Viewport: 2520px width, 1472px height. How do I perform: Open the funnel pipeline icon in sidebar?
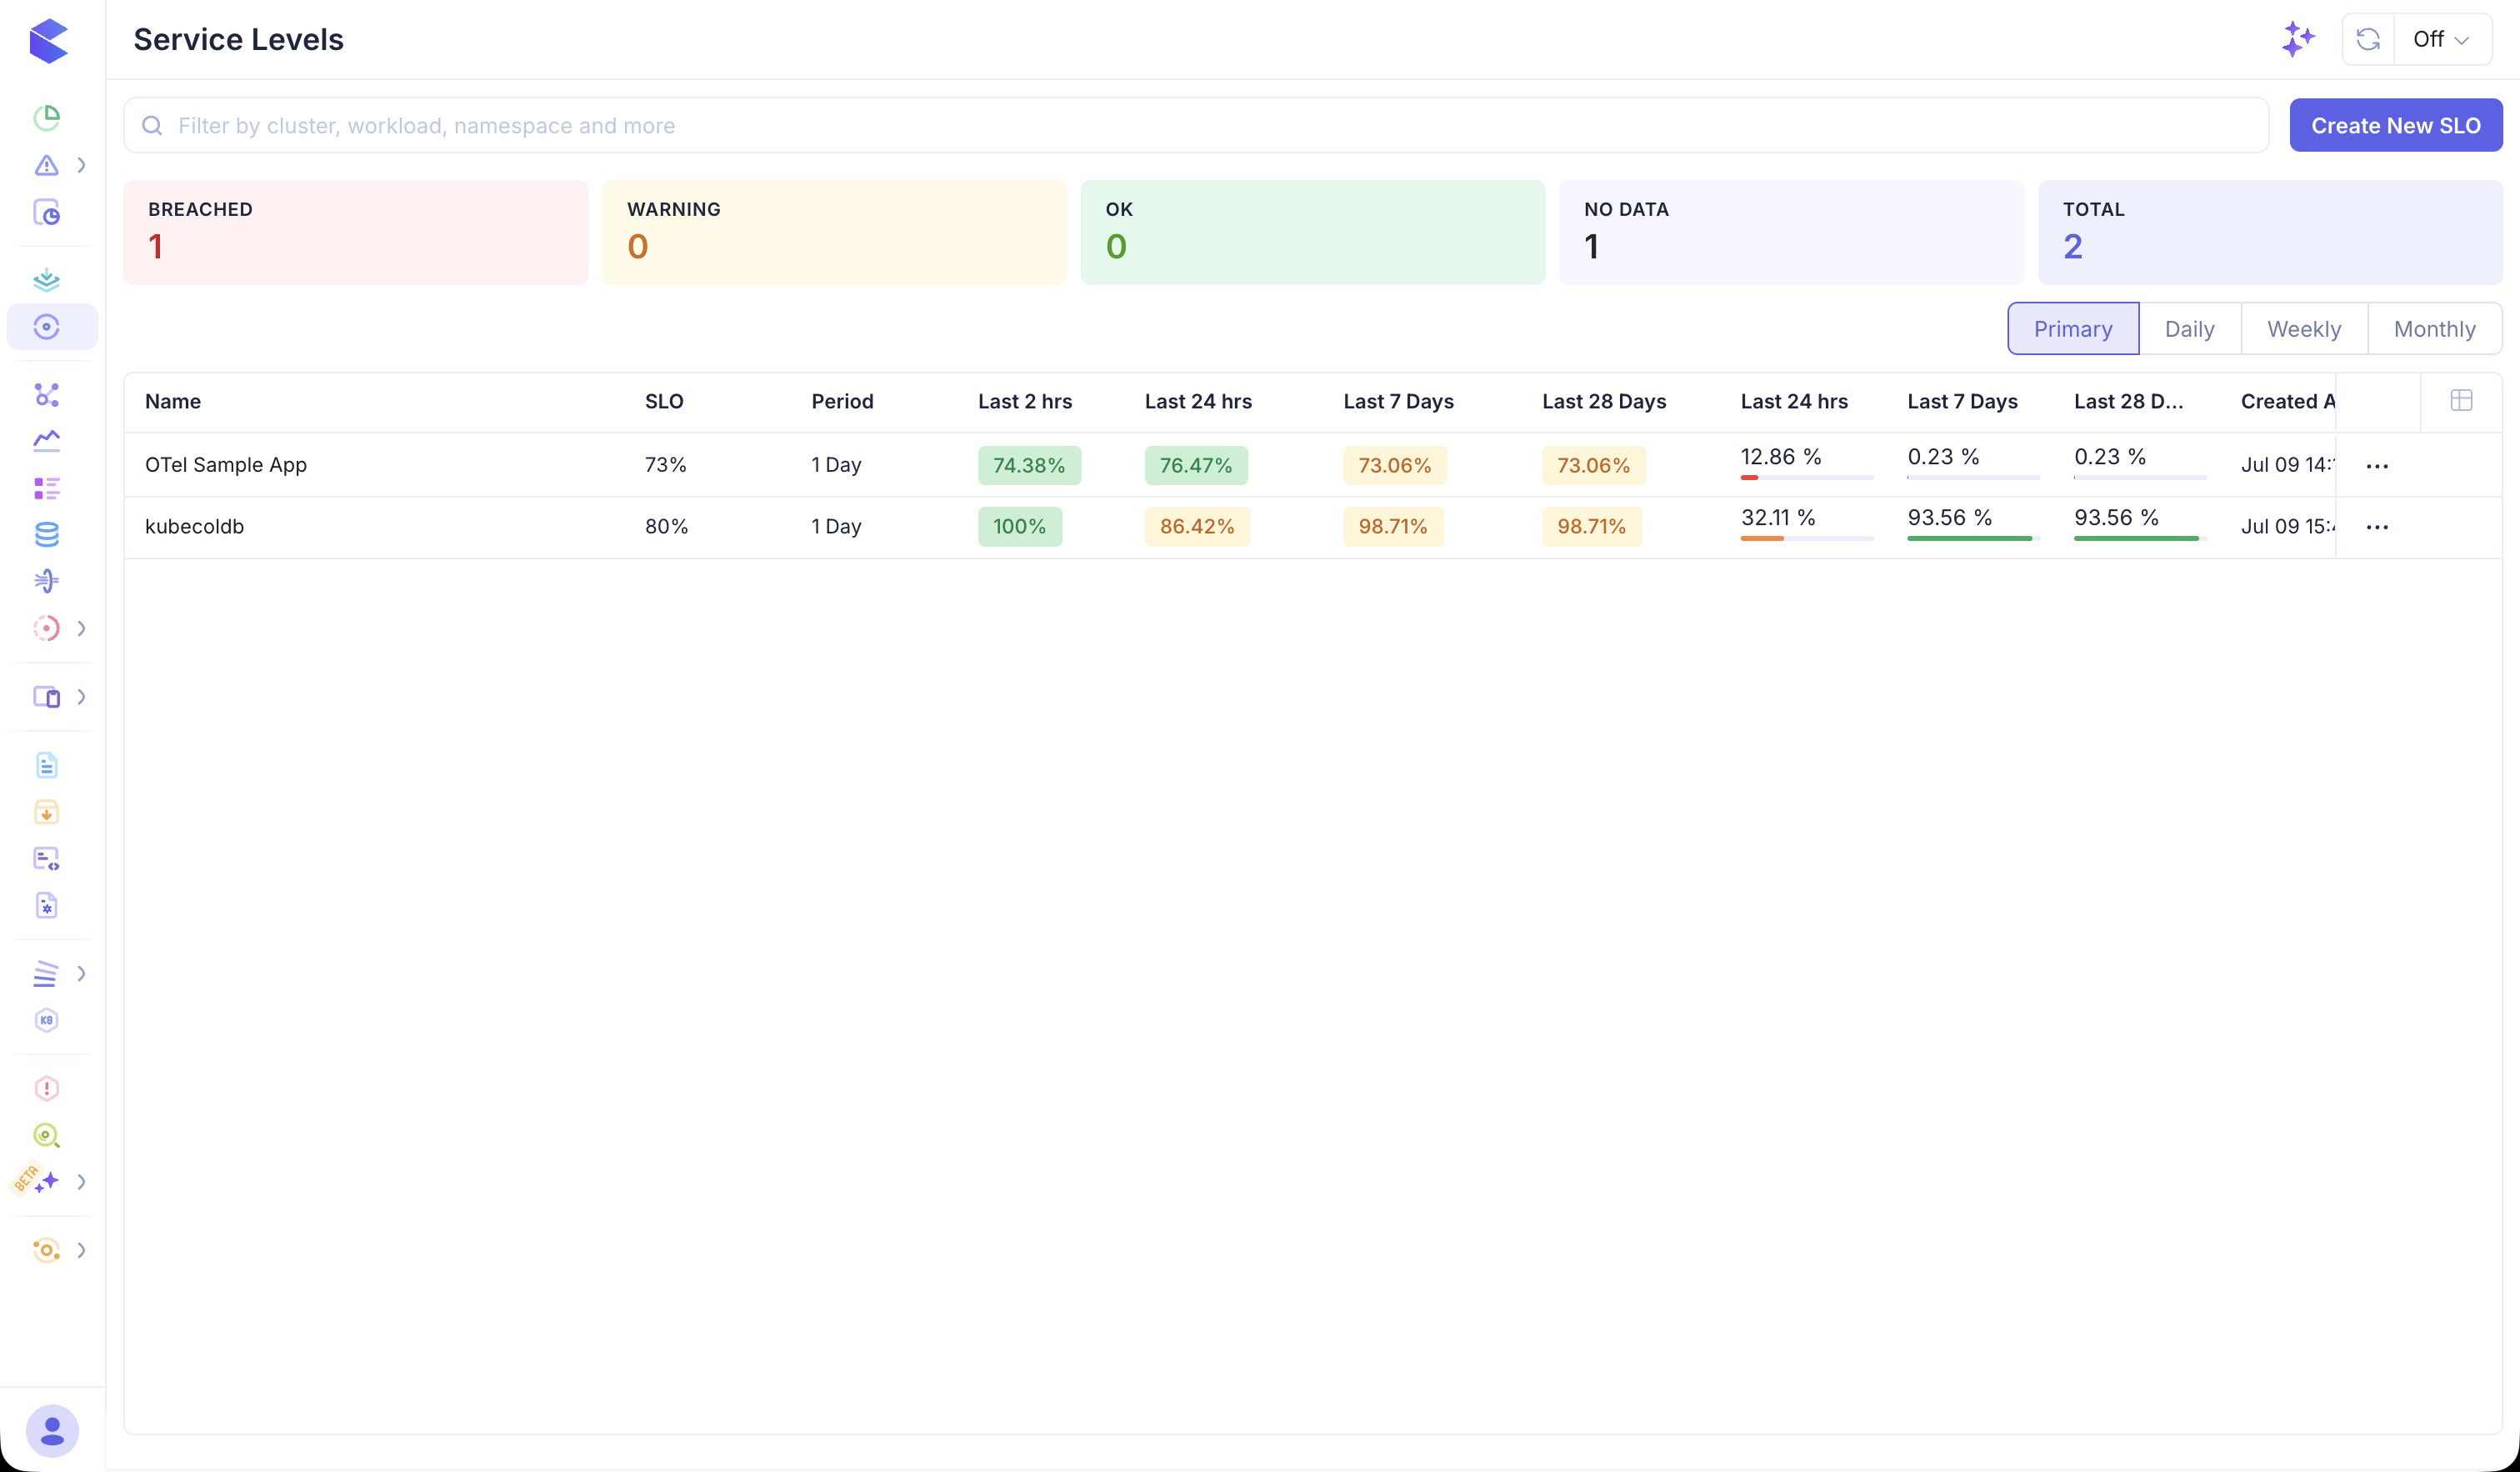[46, 581]
